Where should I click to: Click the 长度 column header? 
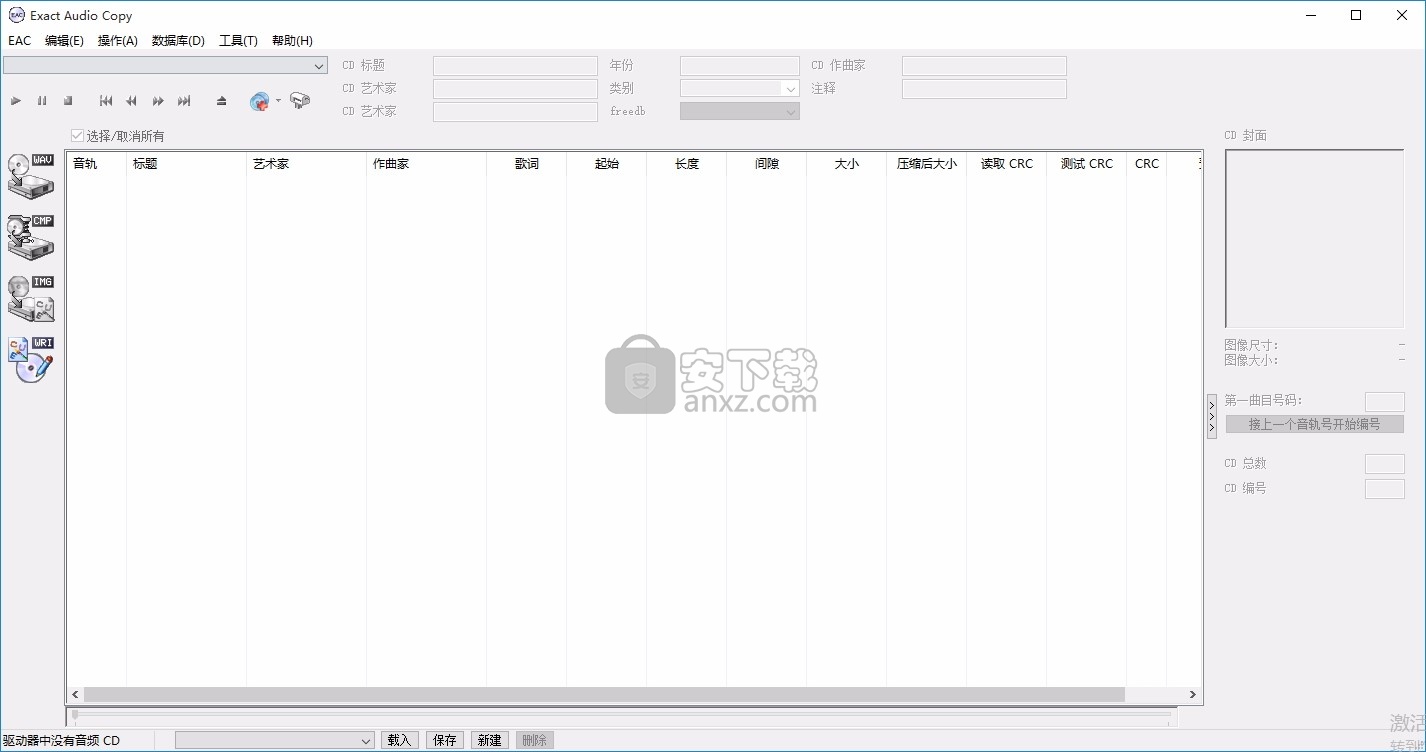[x=687, y=164]
